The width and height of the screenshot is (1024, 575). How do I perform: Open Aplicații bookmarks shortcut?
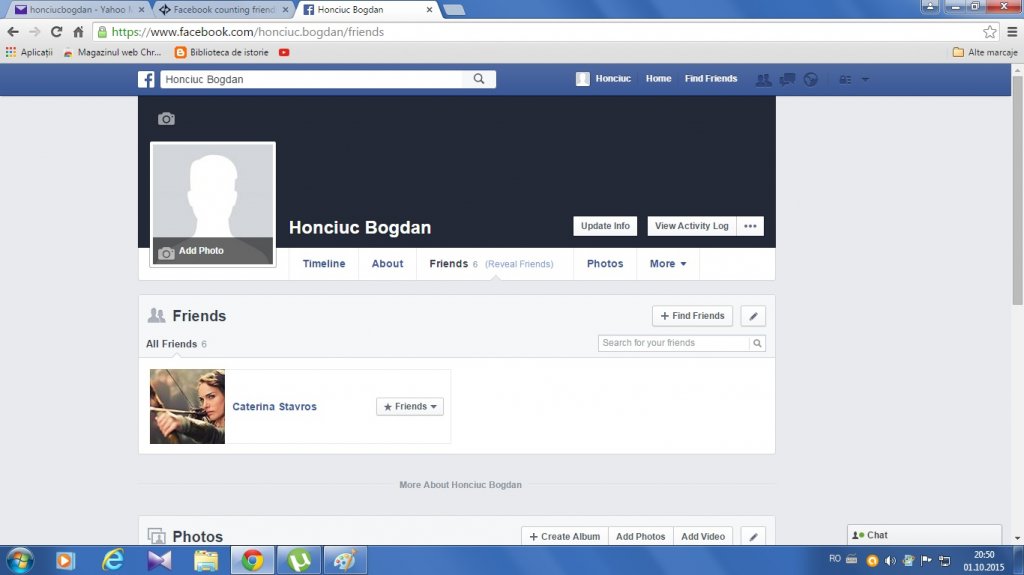29,52
